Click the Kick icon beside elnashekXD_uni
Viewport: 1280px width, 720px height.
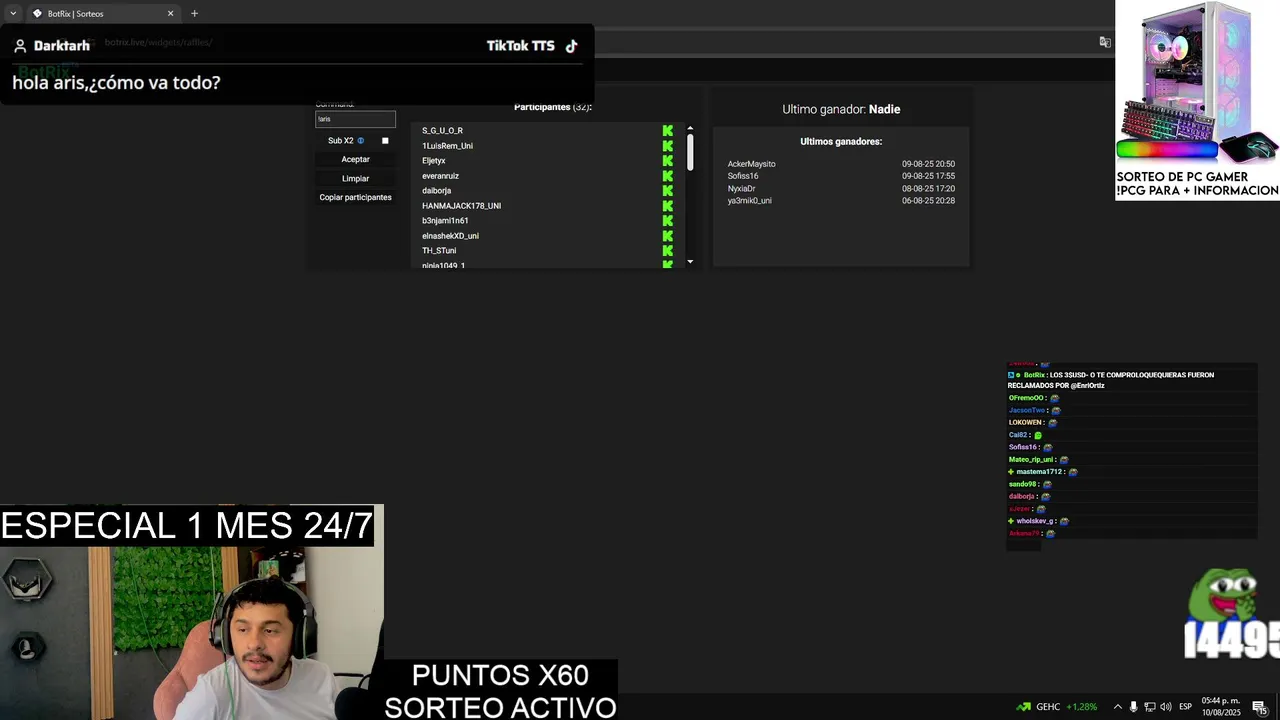tap(668, 236)
